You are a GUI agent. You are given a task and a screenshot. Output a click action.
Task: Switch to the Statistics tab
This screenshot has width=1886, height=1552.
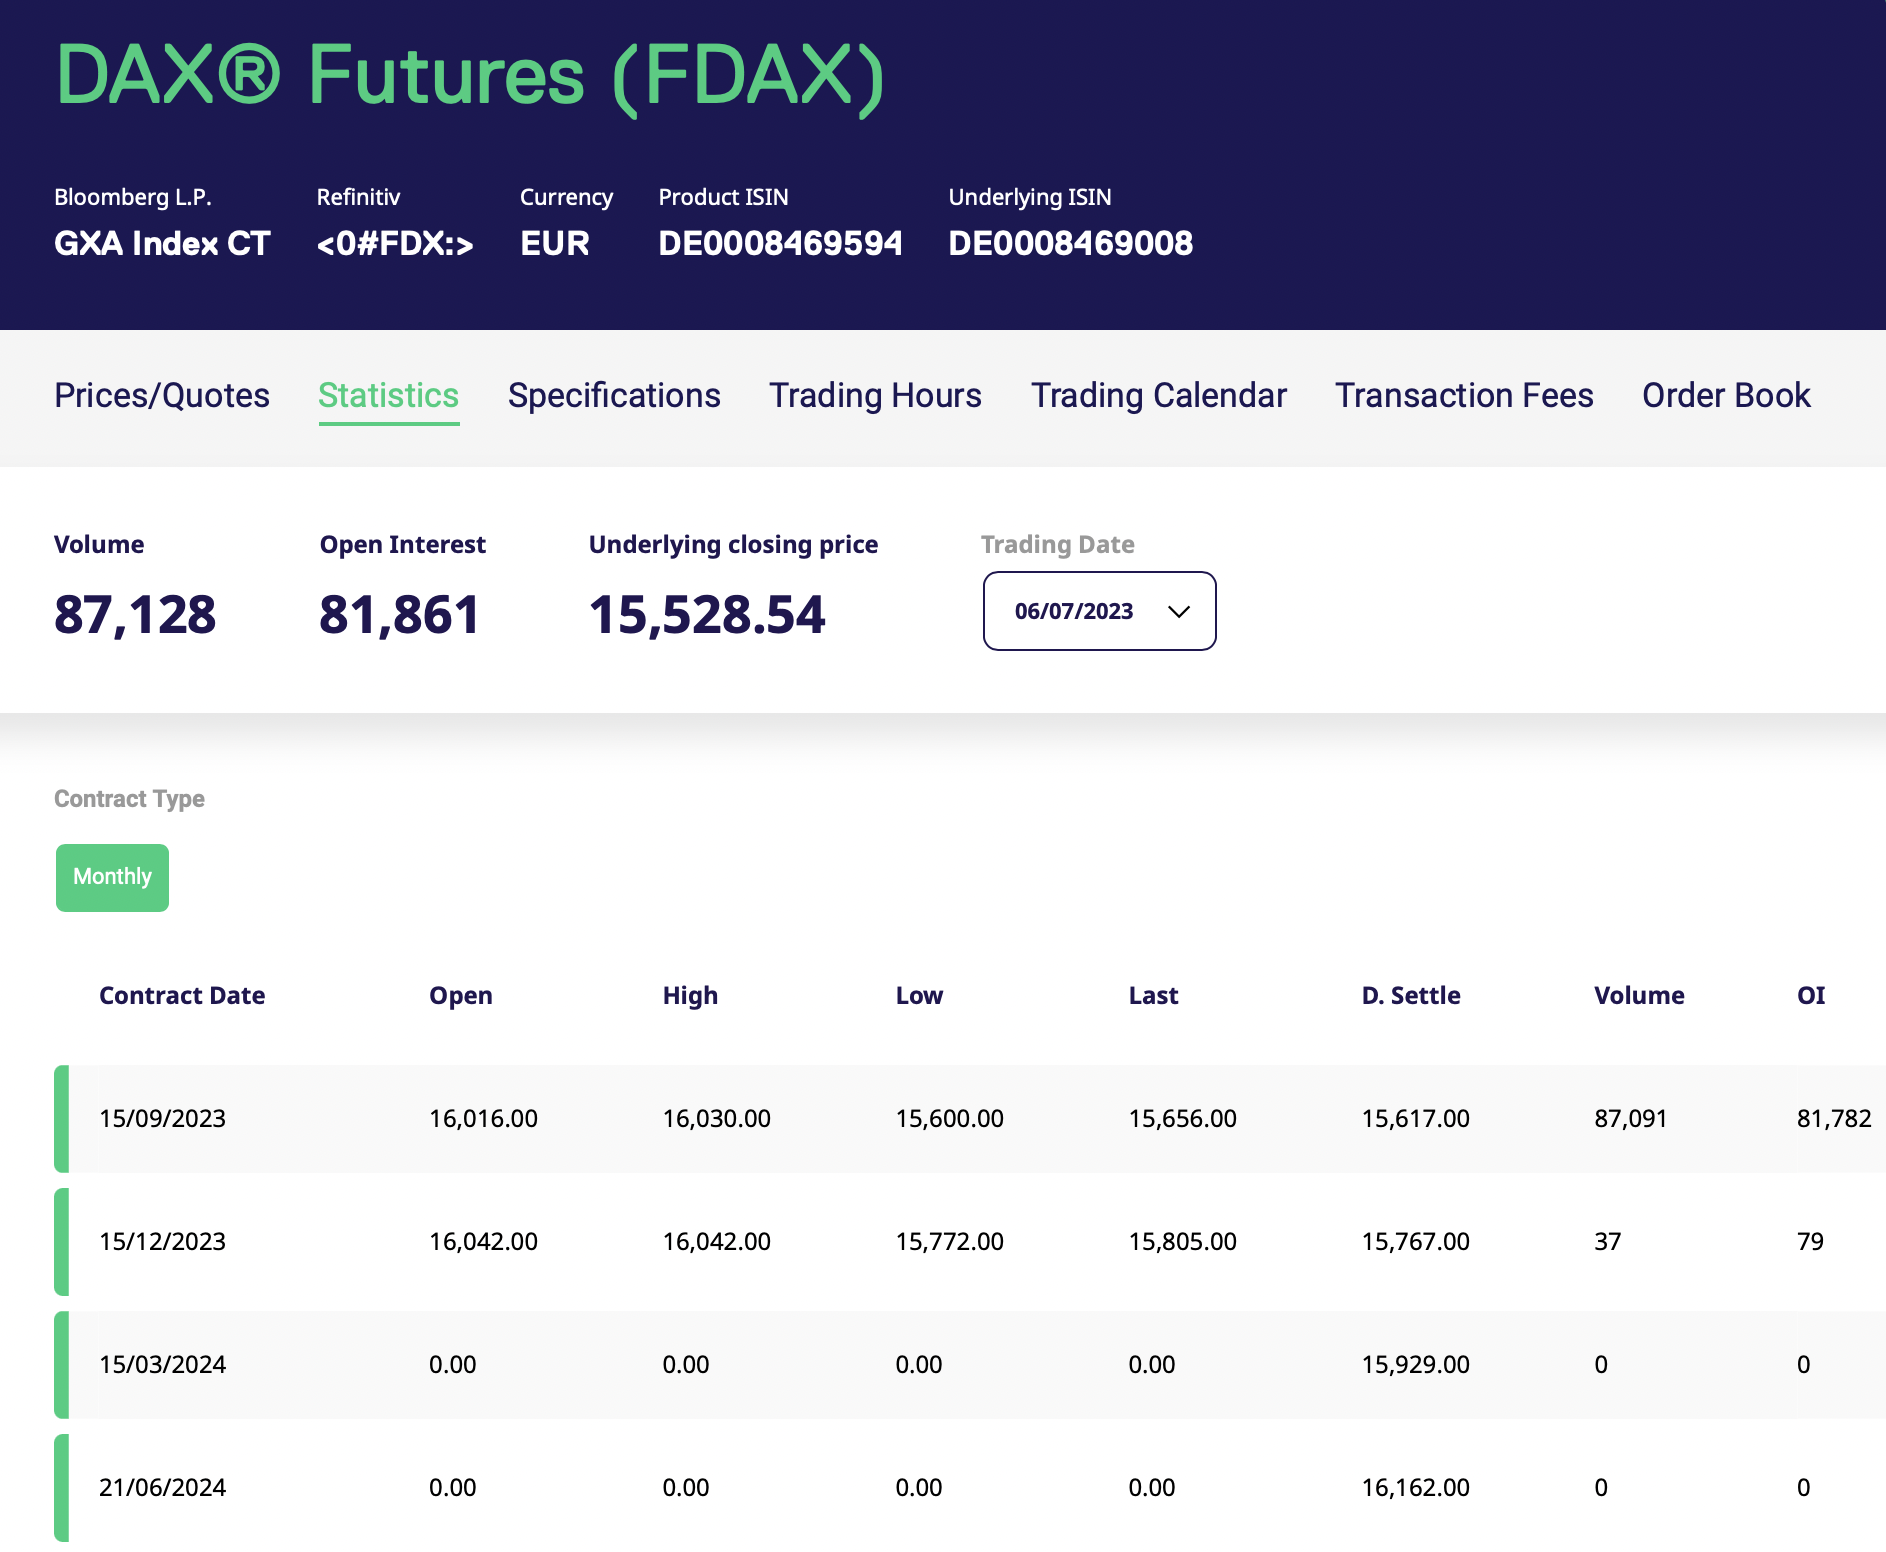[x=388, y=396]
